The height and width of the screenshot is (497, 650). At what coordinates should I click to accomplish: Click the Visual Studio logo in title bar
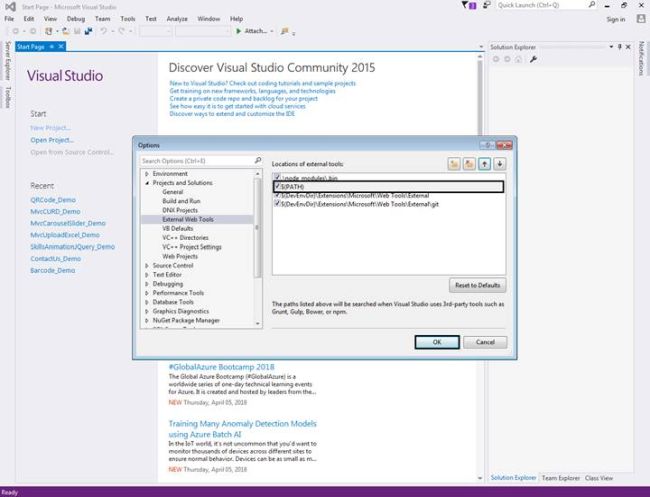[x=10, y=7]
